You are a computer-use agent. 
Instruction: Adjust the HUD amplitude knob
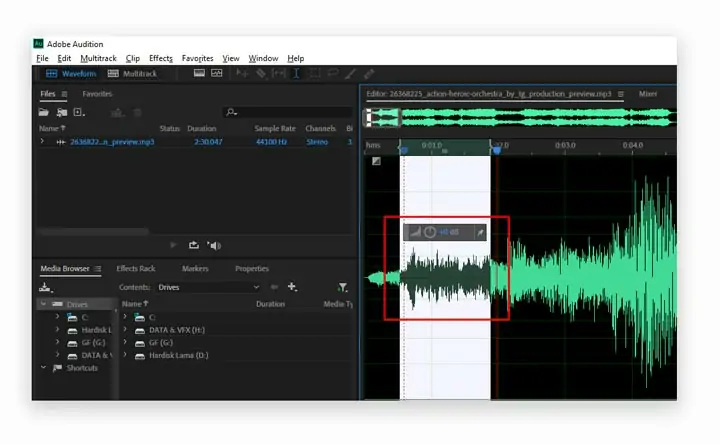coord(430,232)
